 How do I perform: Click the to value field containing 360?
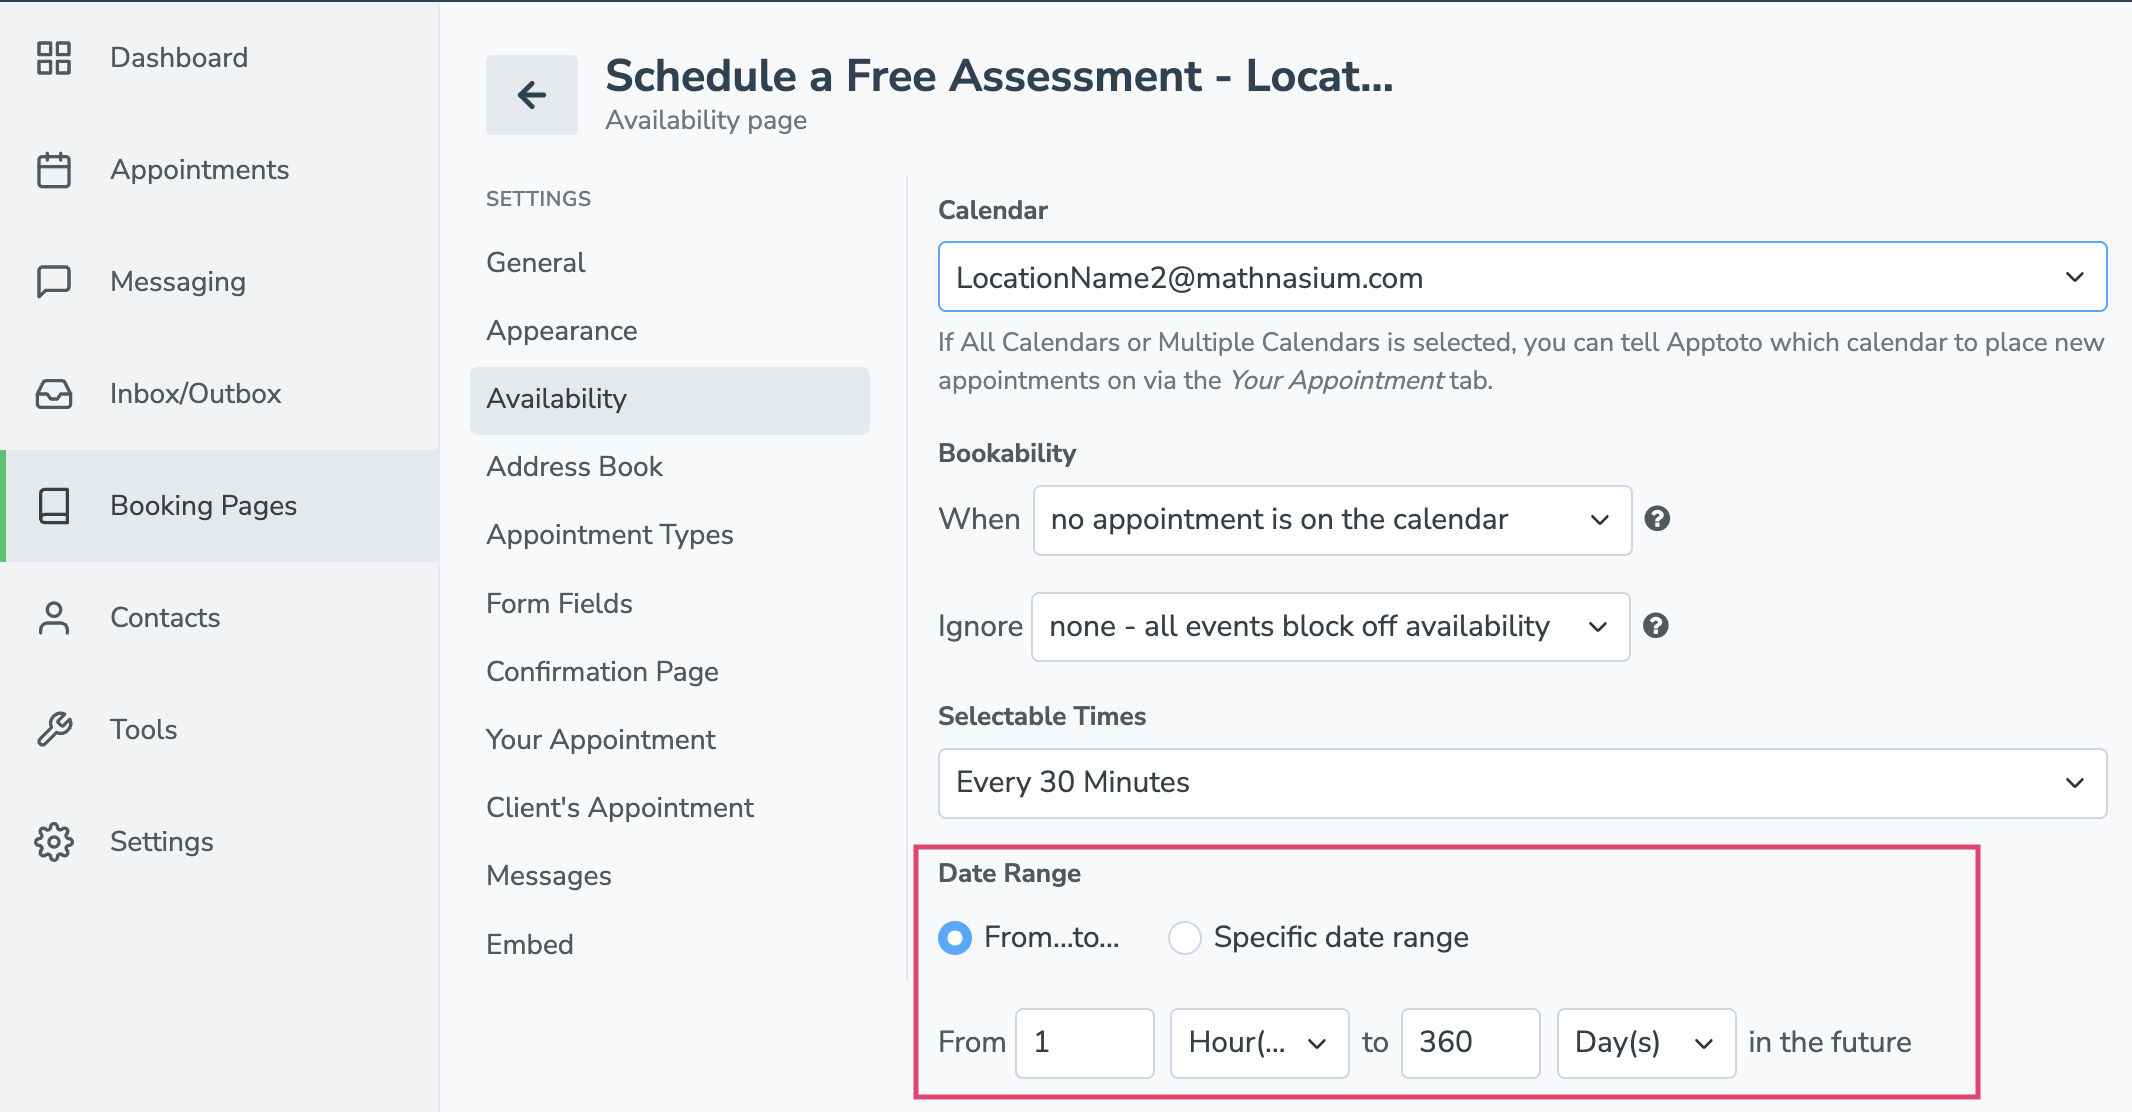[1471, 1043]
